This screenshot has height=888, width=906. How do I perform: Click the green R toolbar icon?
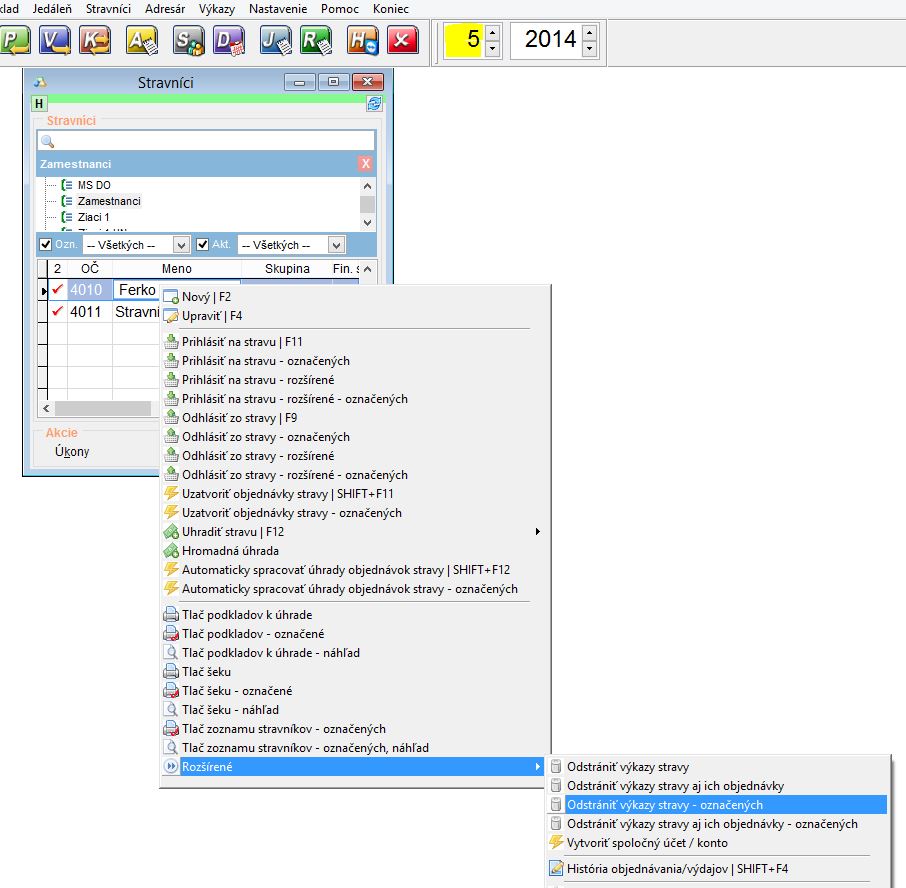316,41
